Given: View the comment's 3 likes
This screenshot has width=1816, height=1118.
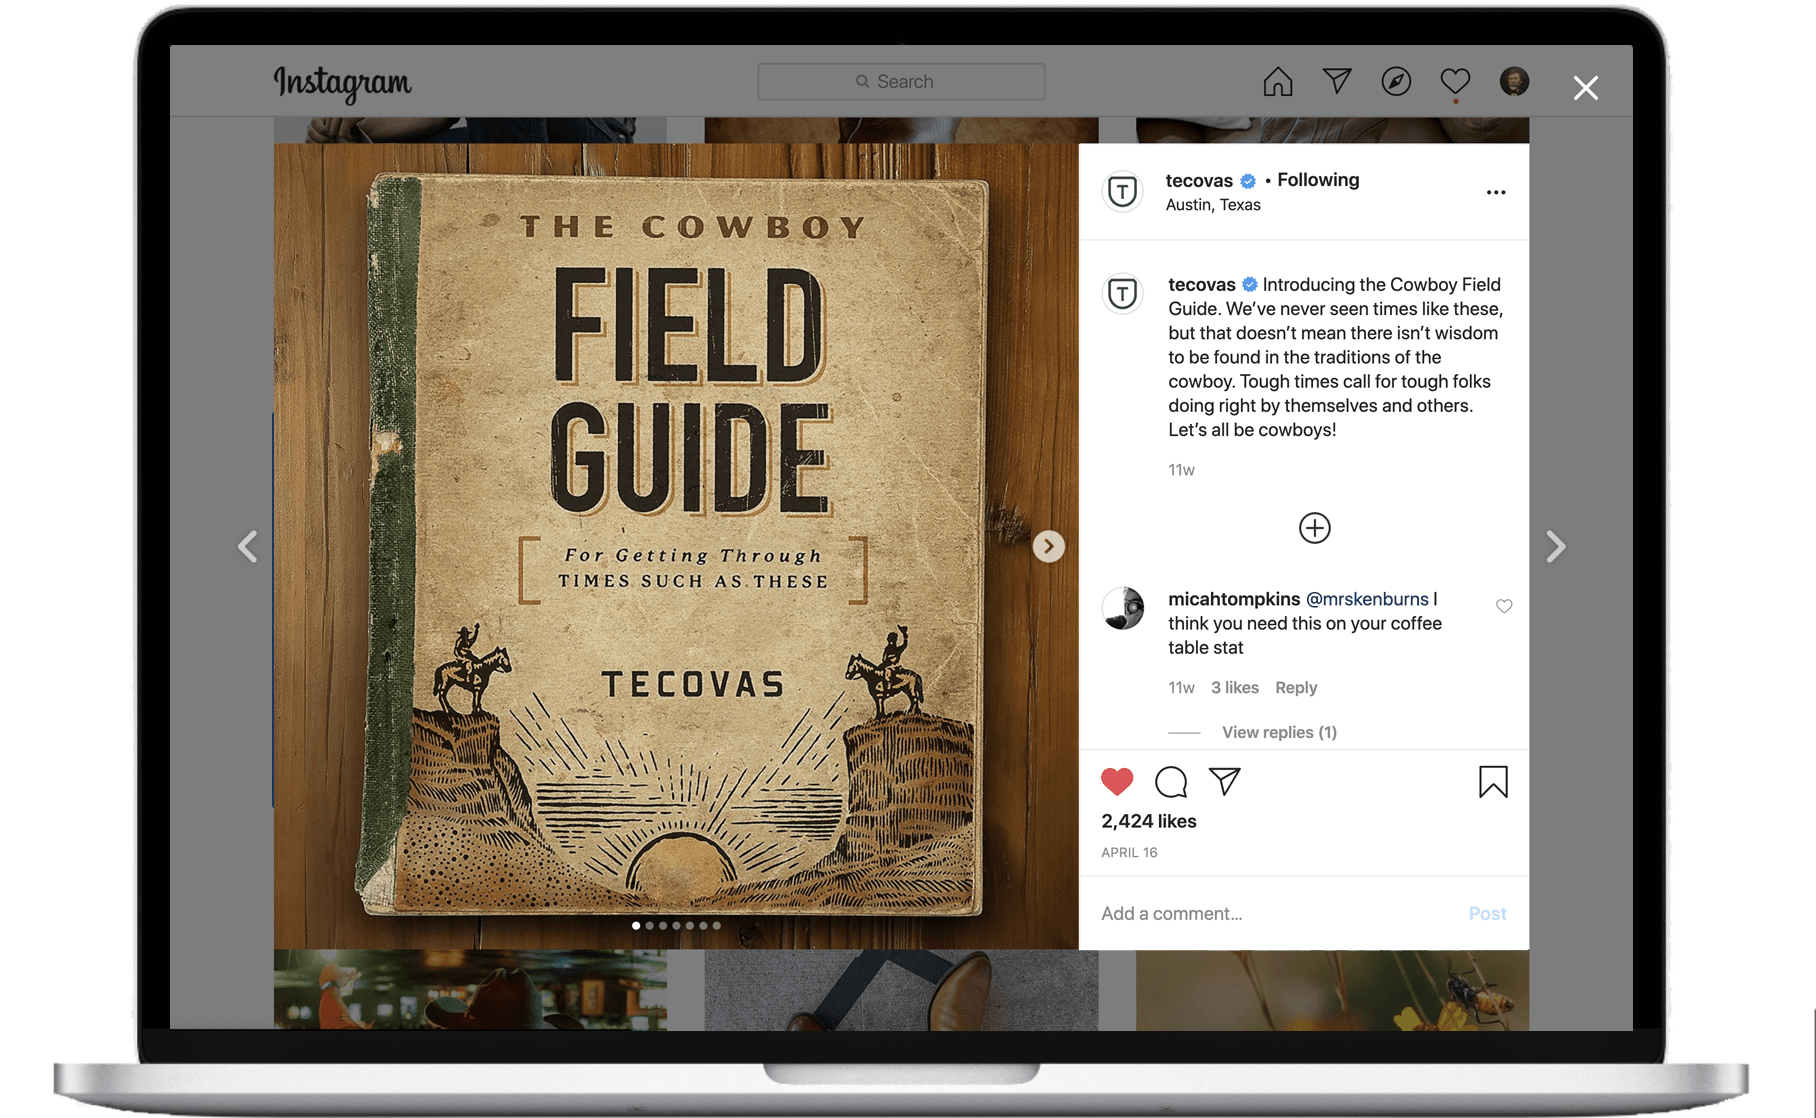Looking at the screenshot, I should pos(1235,688).
